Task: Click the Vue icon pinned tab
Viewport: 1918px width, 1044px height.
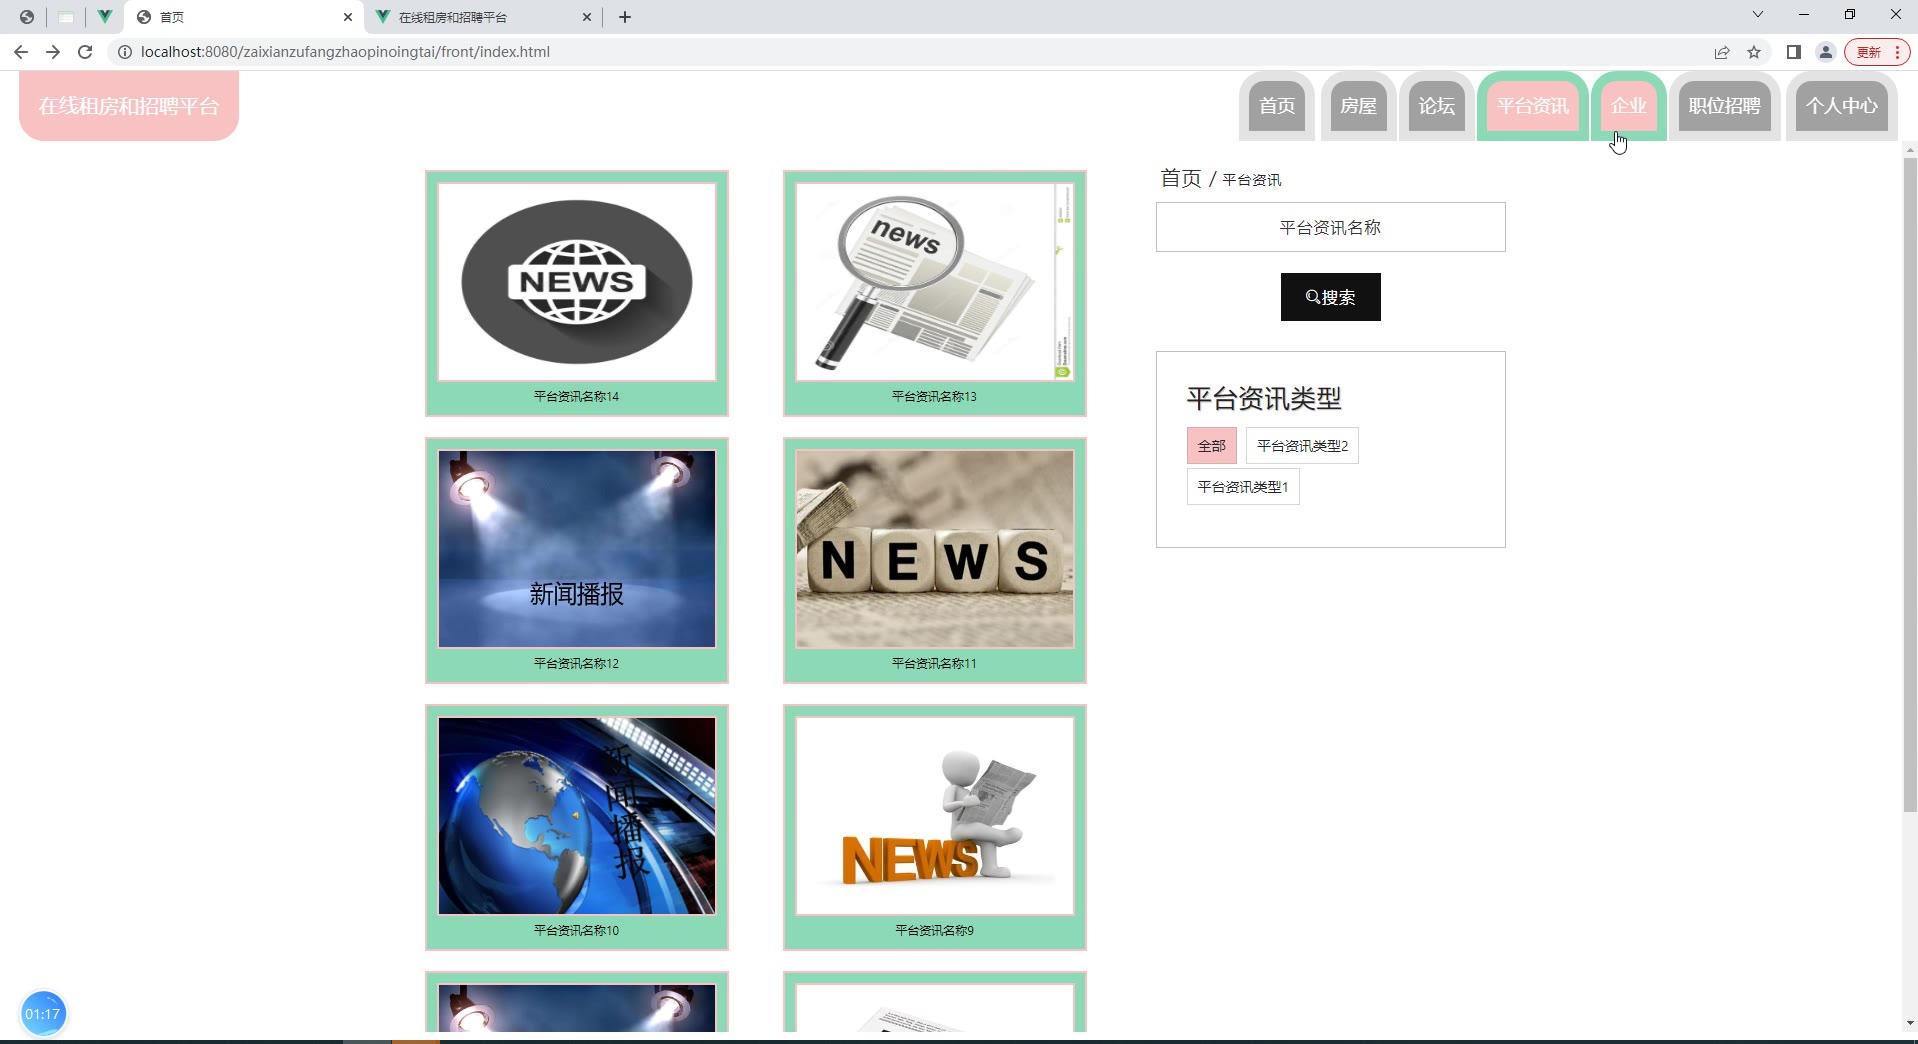Action: tap(104, 17)
